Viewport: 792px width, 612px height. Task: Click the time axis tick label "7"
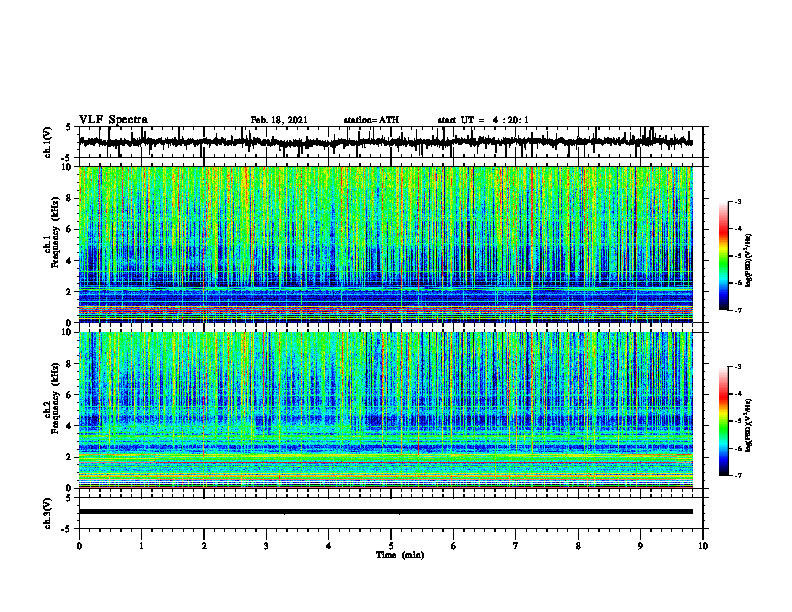click(516, 546)
